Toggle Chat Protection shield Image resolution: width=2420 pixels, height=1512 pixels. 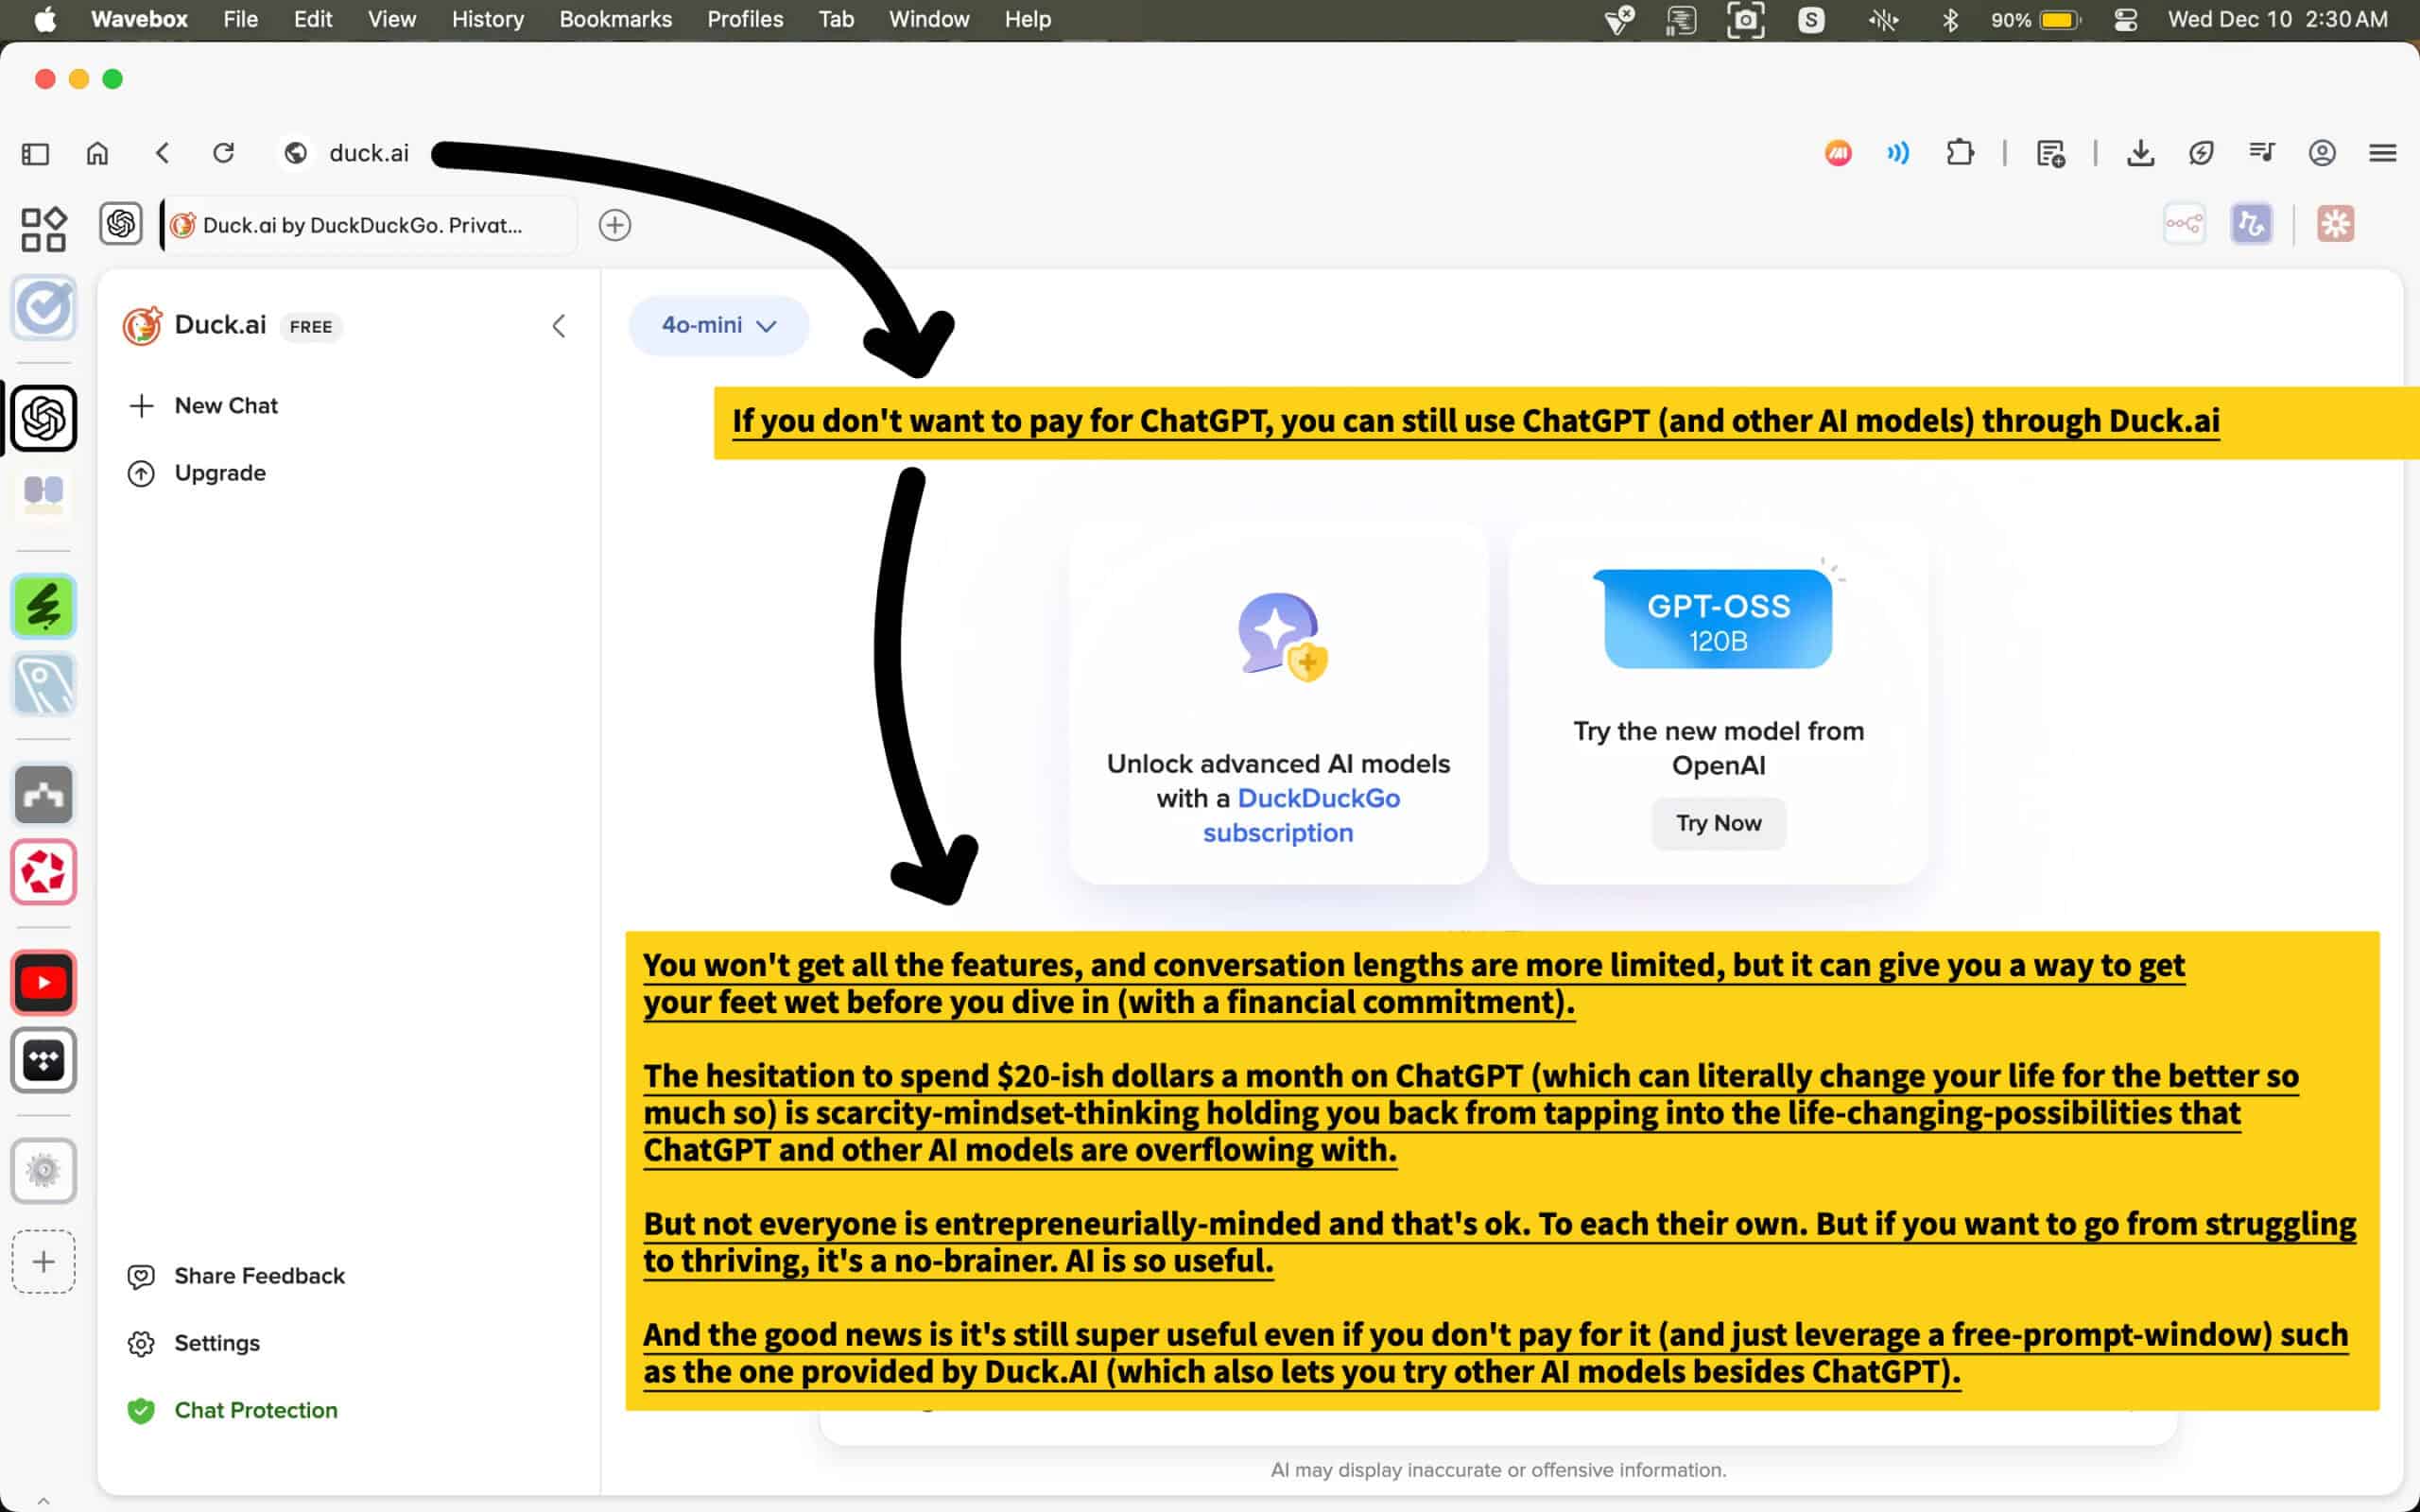coord(141,1410)
